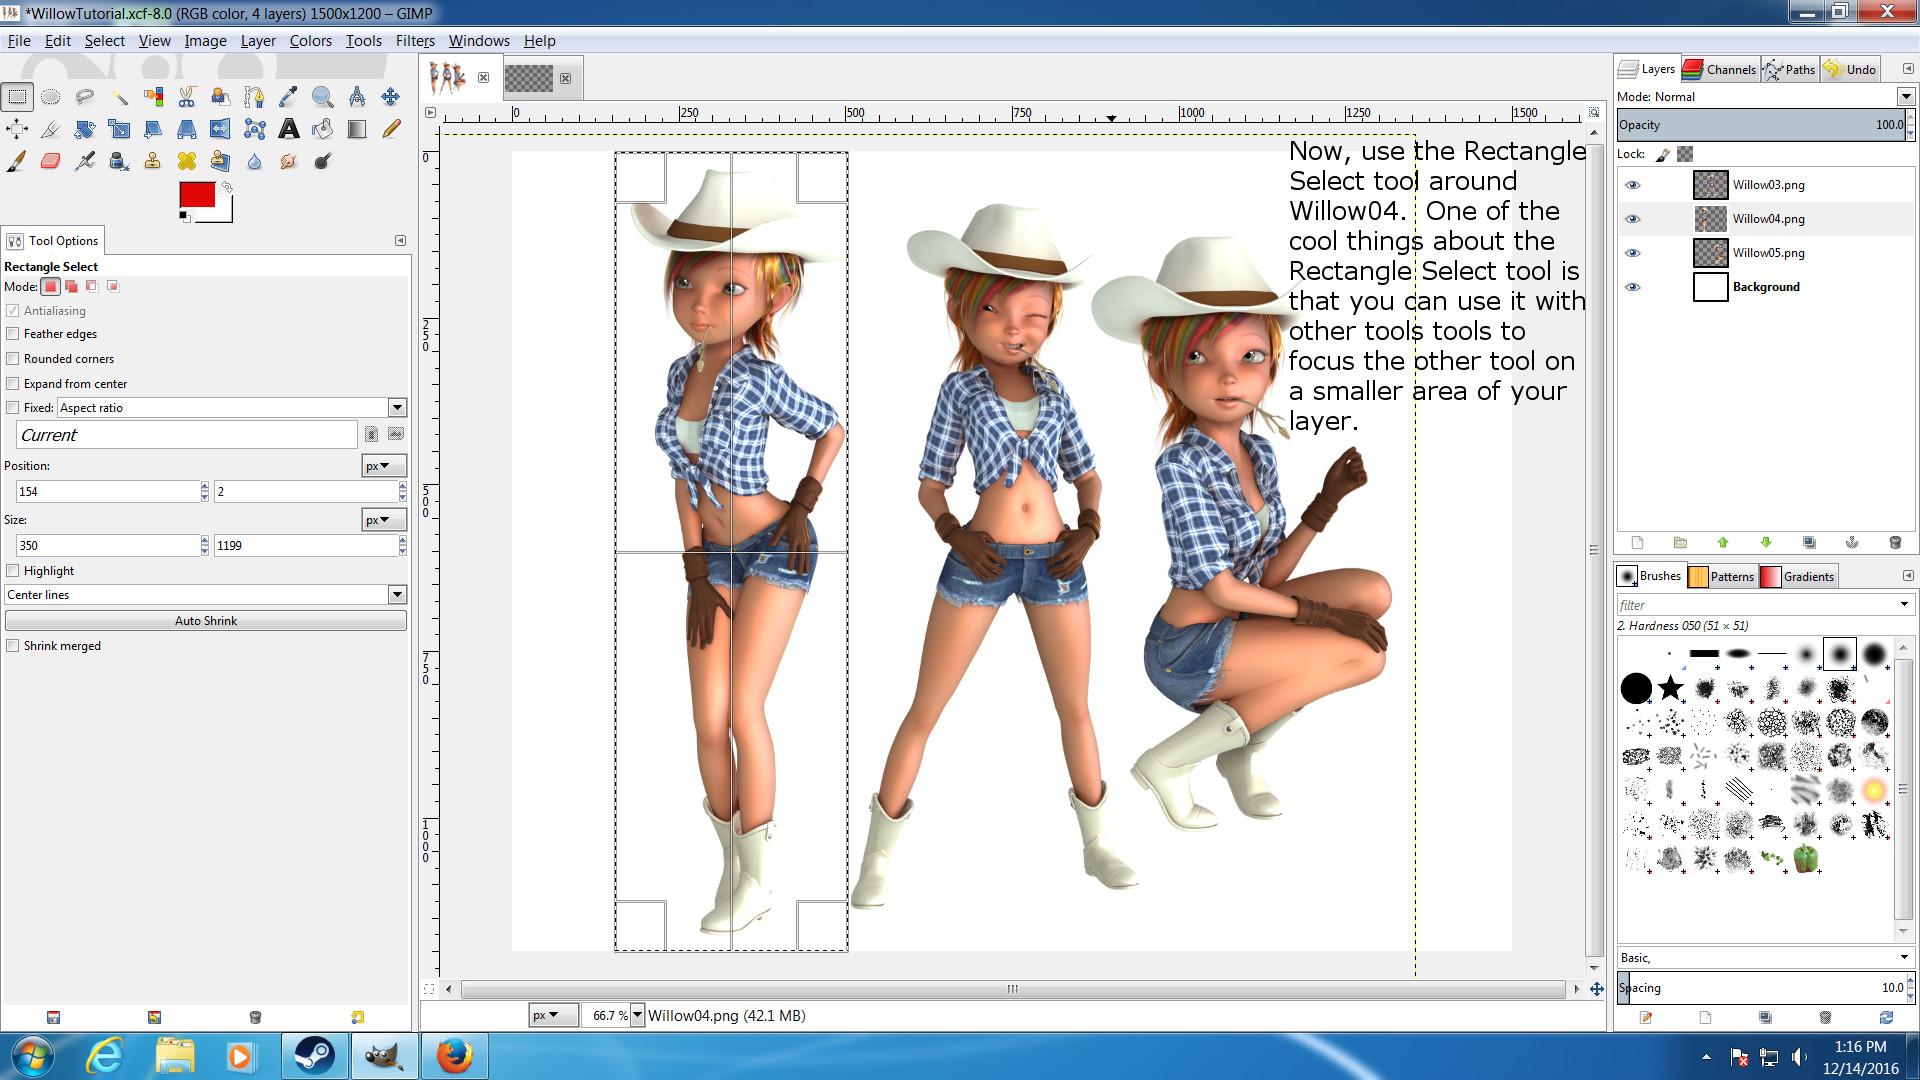Open the layer Mode Normal dropdown

[x=1905, y=97]
